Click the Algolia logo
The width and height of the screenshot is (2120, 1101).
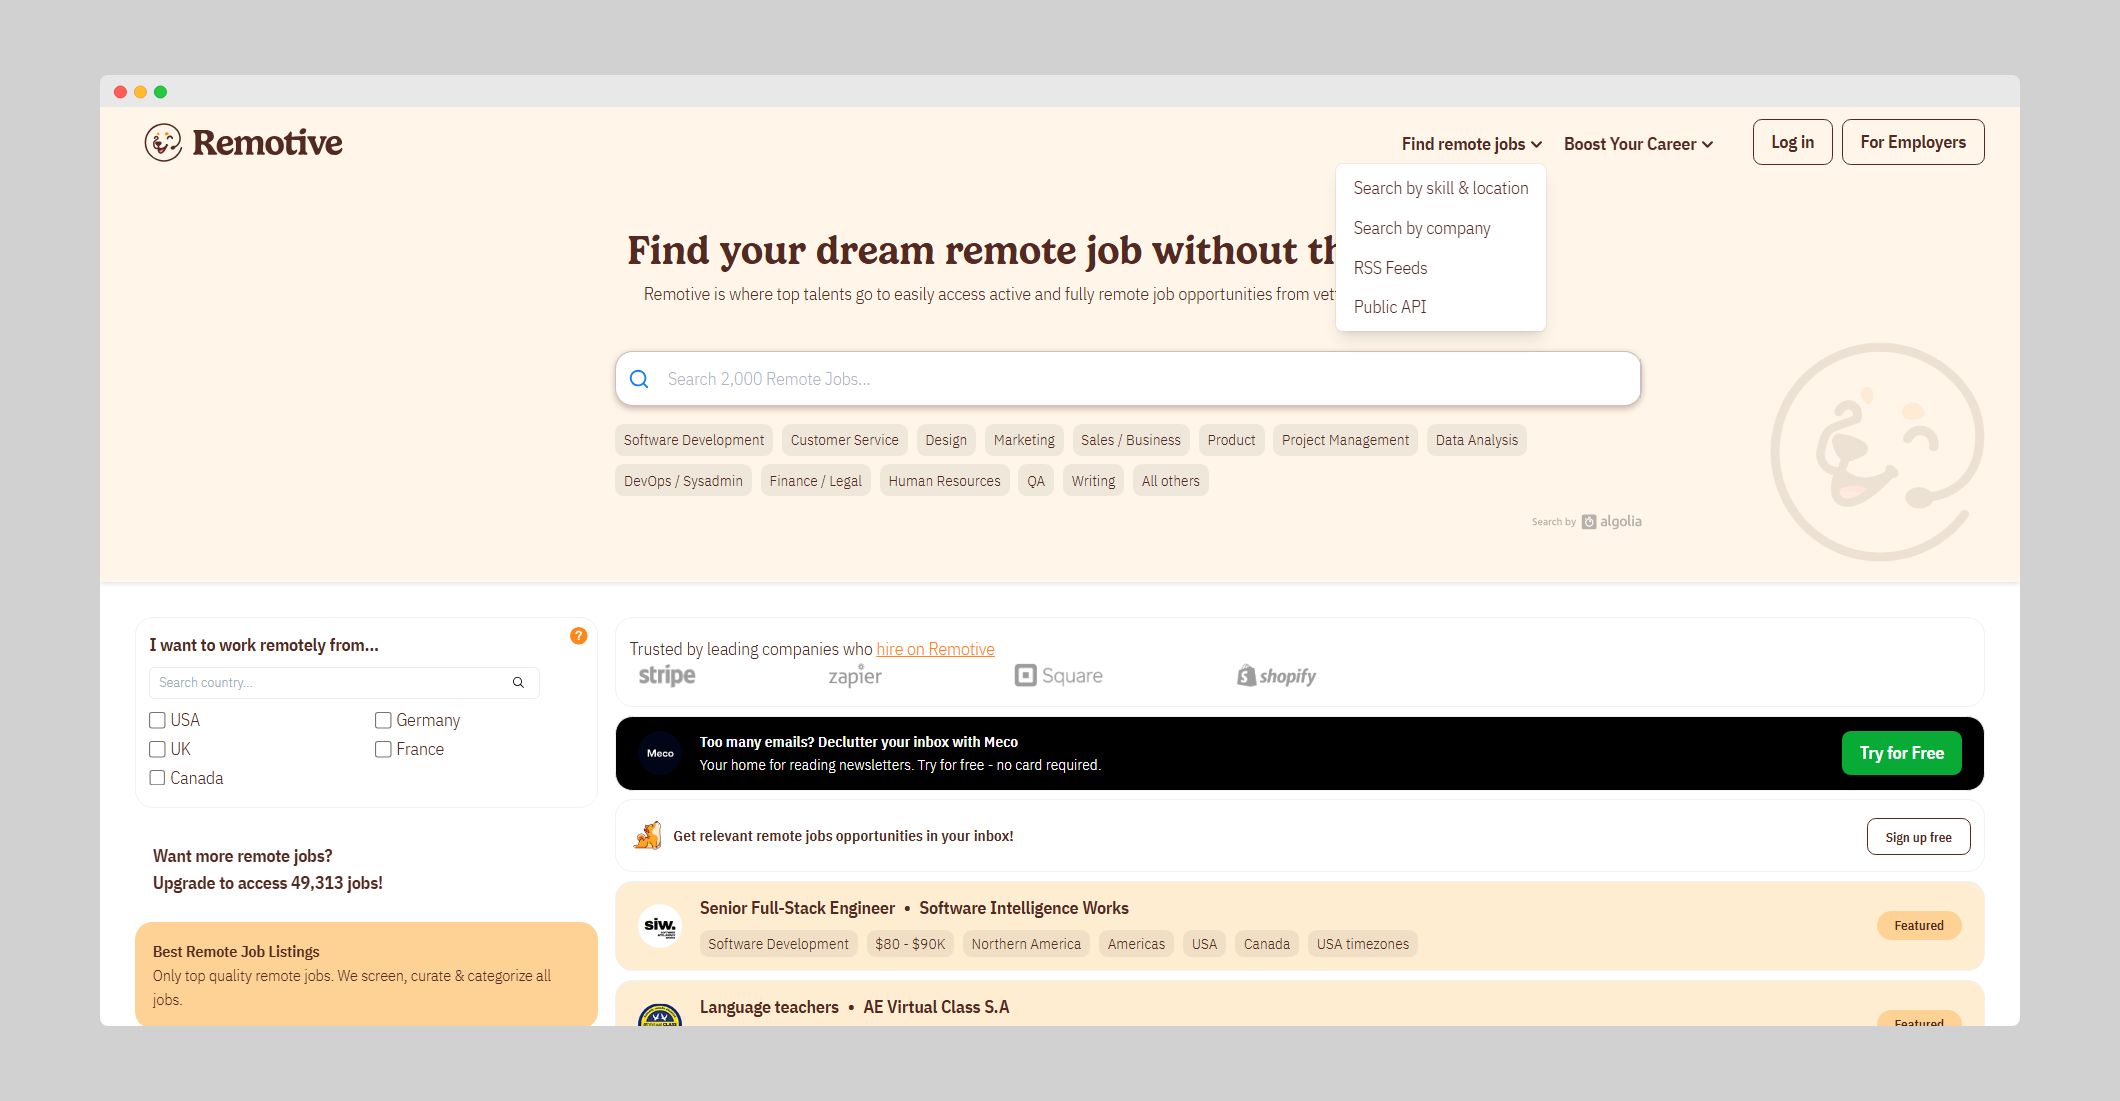coord(1612,522)
